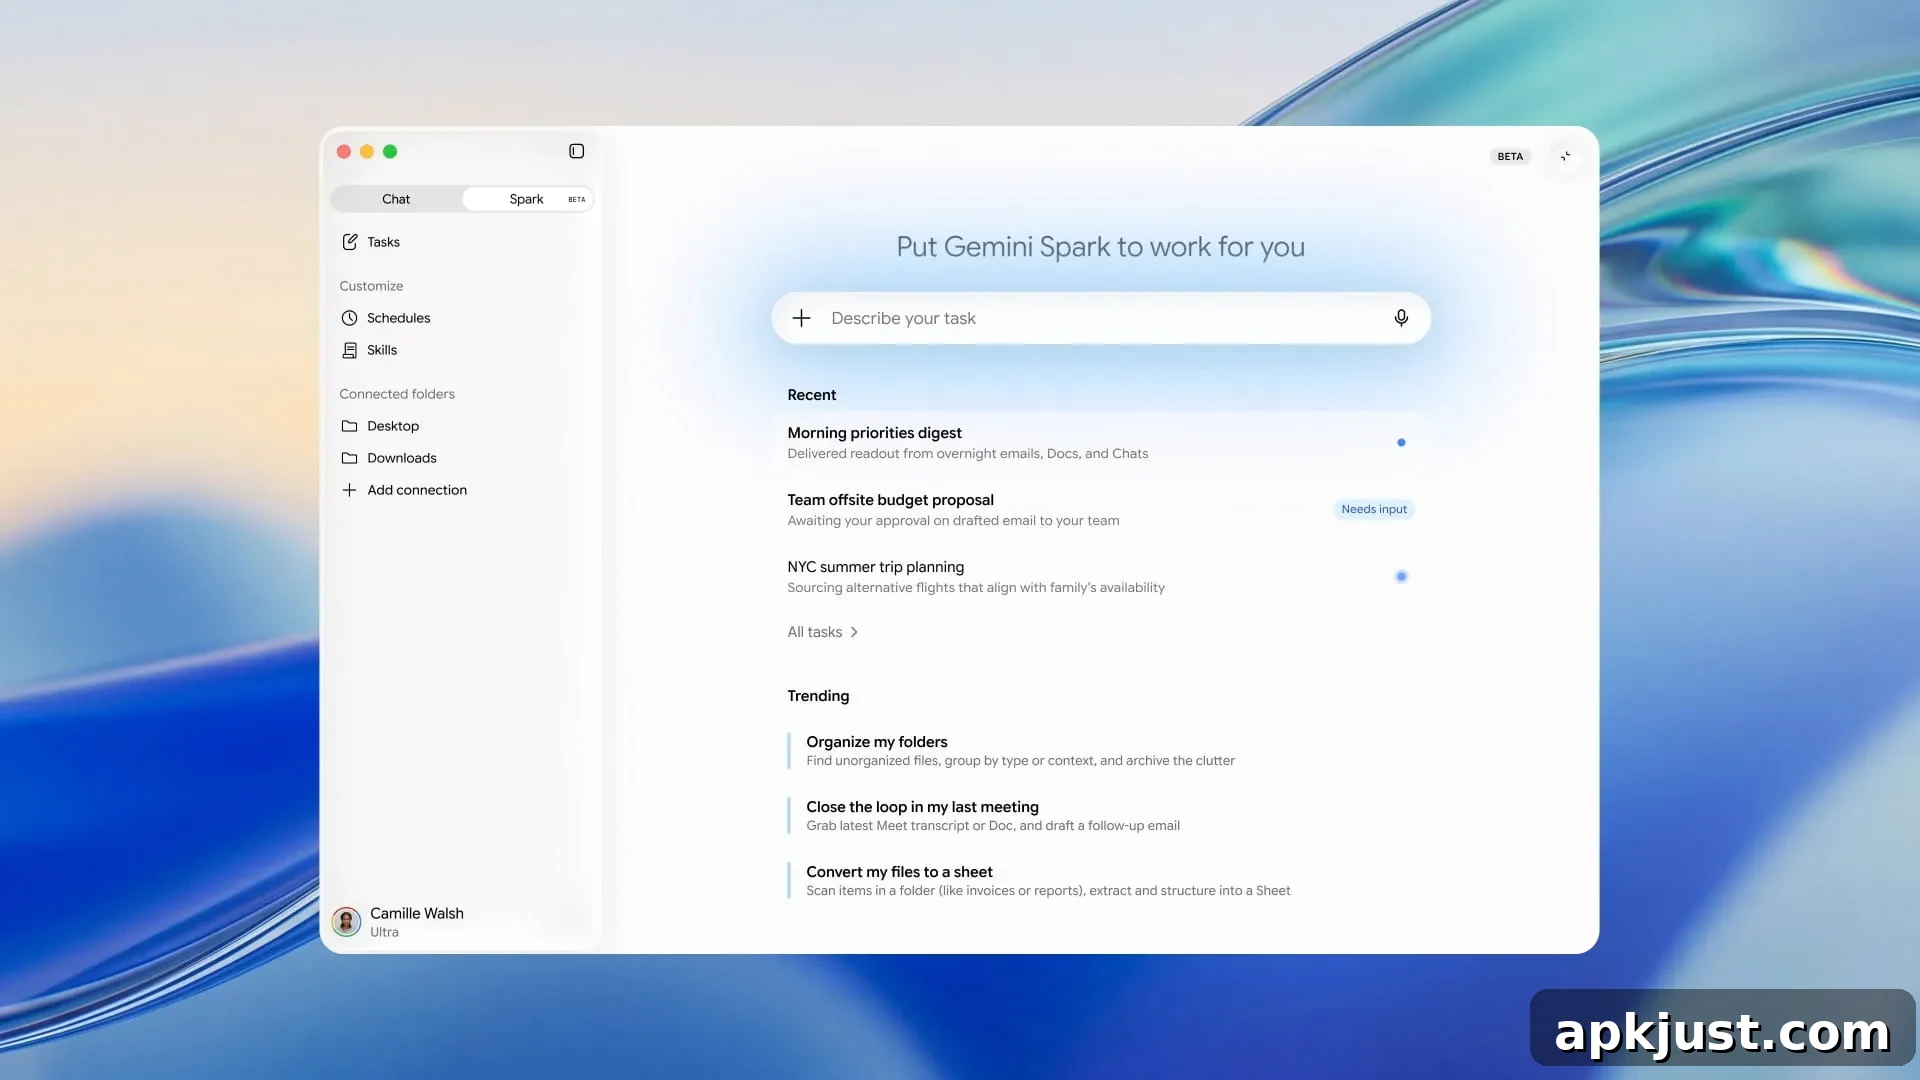Click the Camille Walsh account name
Viewport: 1920px width, 1080px height.
[x=417, y=913]
